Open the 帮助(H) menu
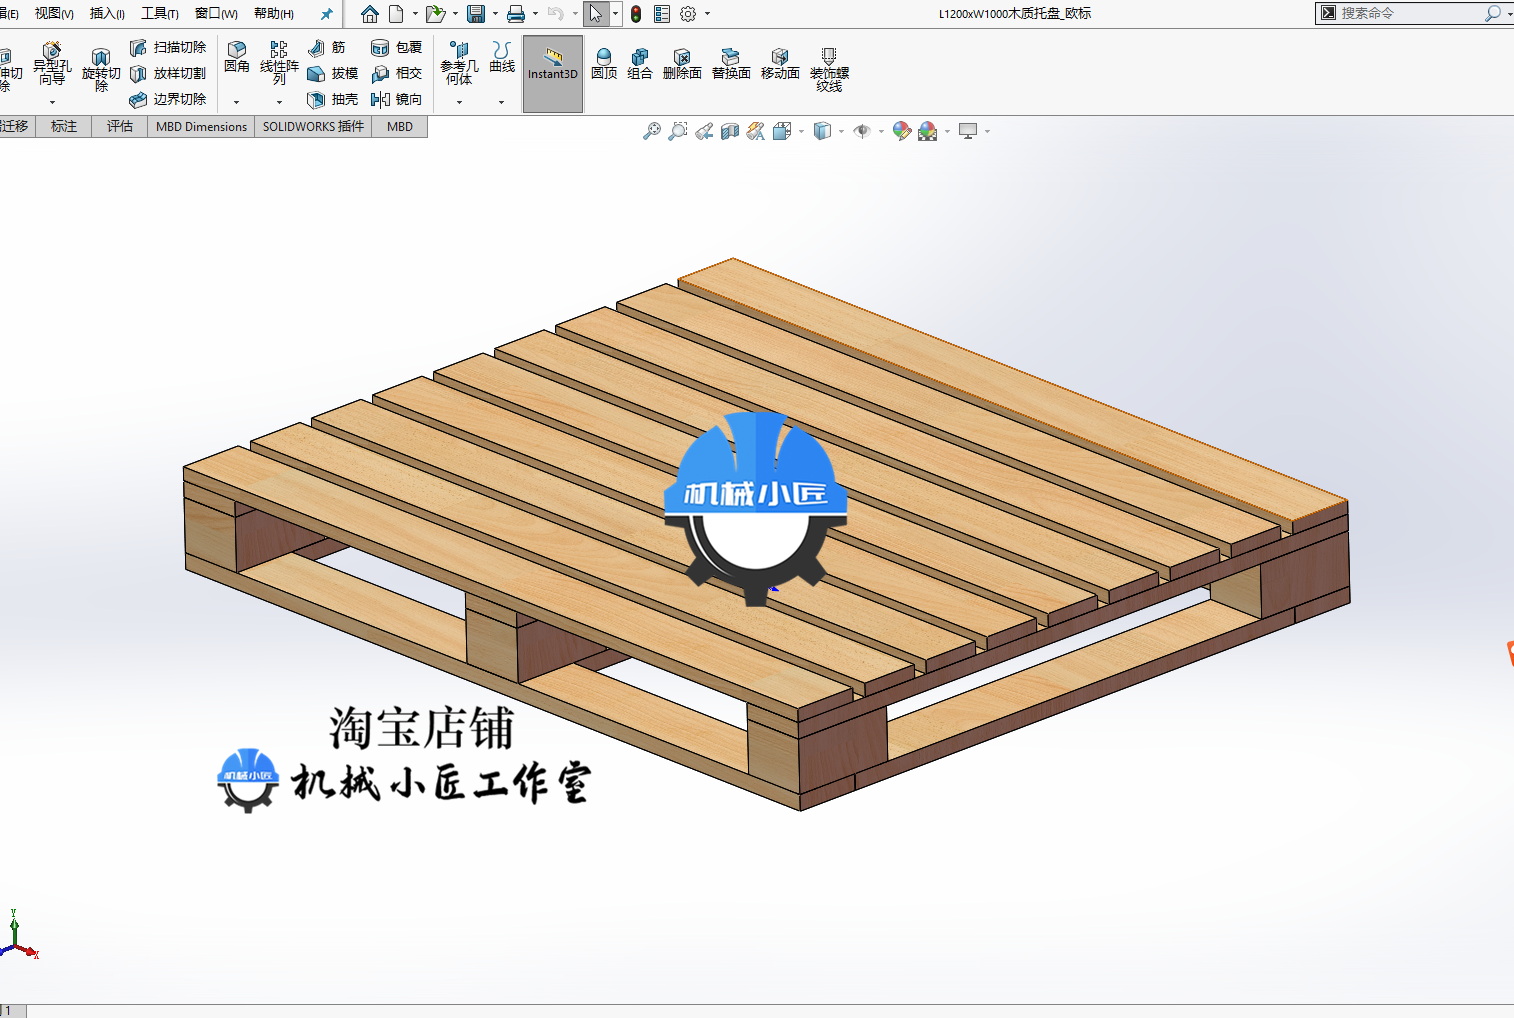 [273, 14]
